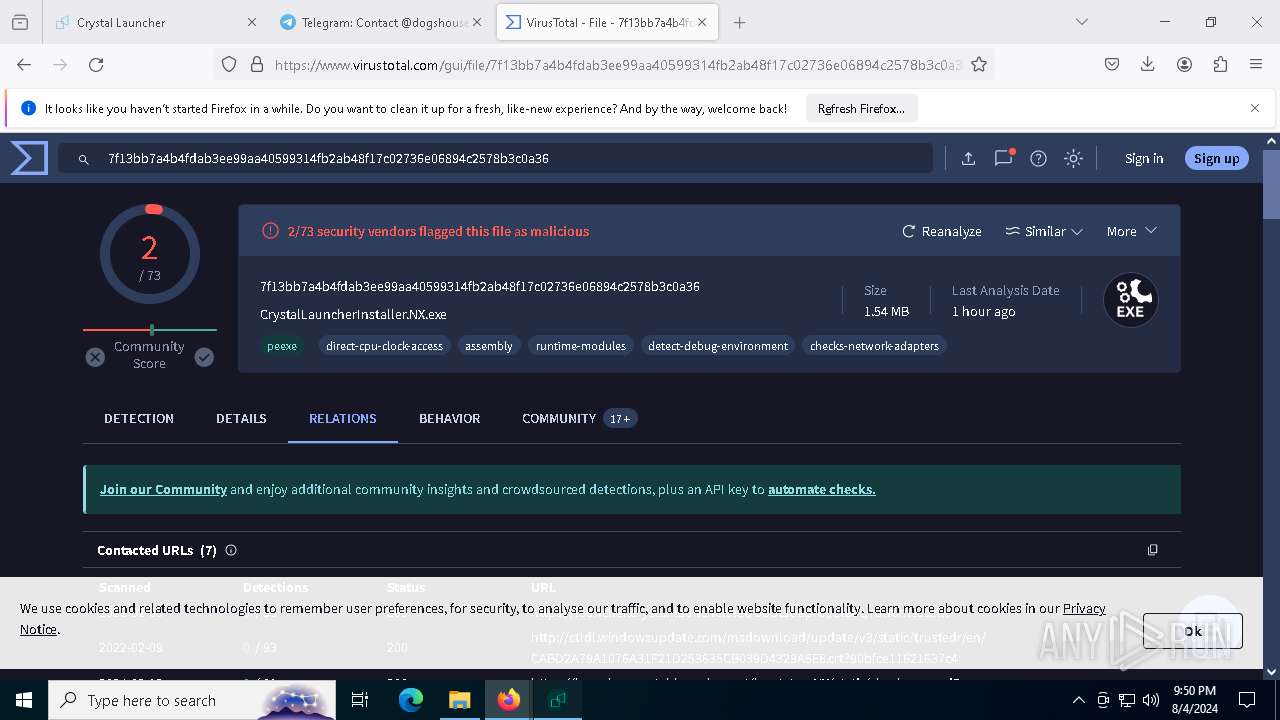The image size is (1280, 720).
Task: Click the Sign in link
Action: pyautogui.click(x=1144, y=158)
